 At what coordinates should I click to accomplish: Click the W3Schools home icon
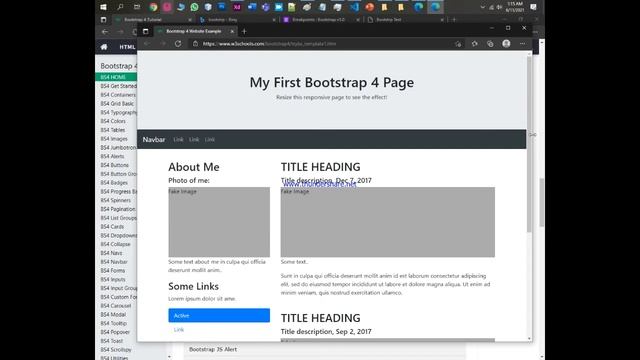coord(104,47)
